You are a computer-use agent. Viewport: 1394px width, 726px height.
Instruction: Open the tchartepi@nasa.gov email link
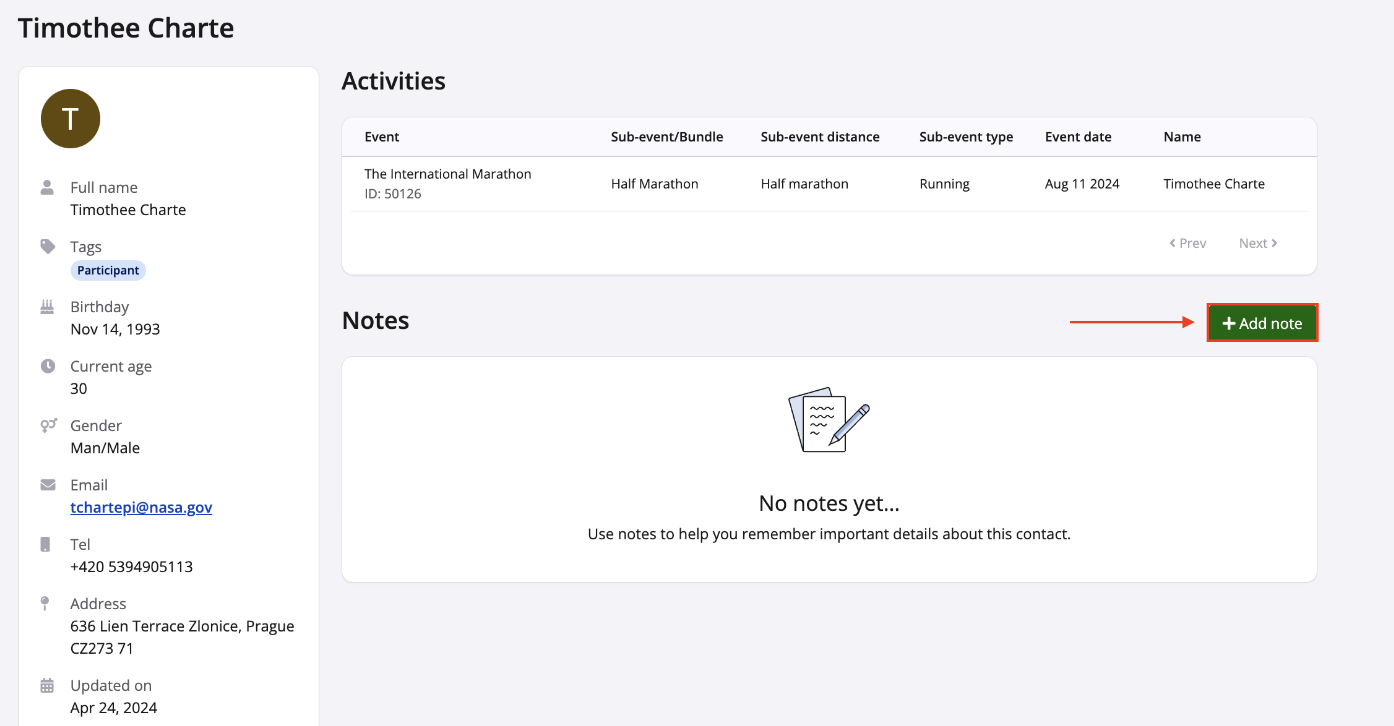pyautogui.click(x=141, y=507)
